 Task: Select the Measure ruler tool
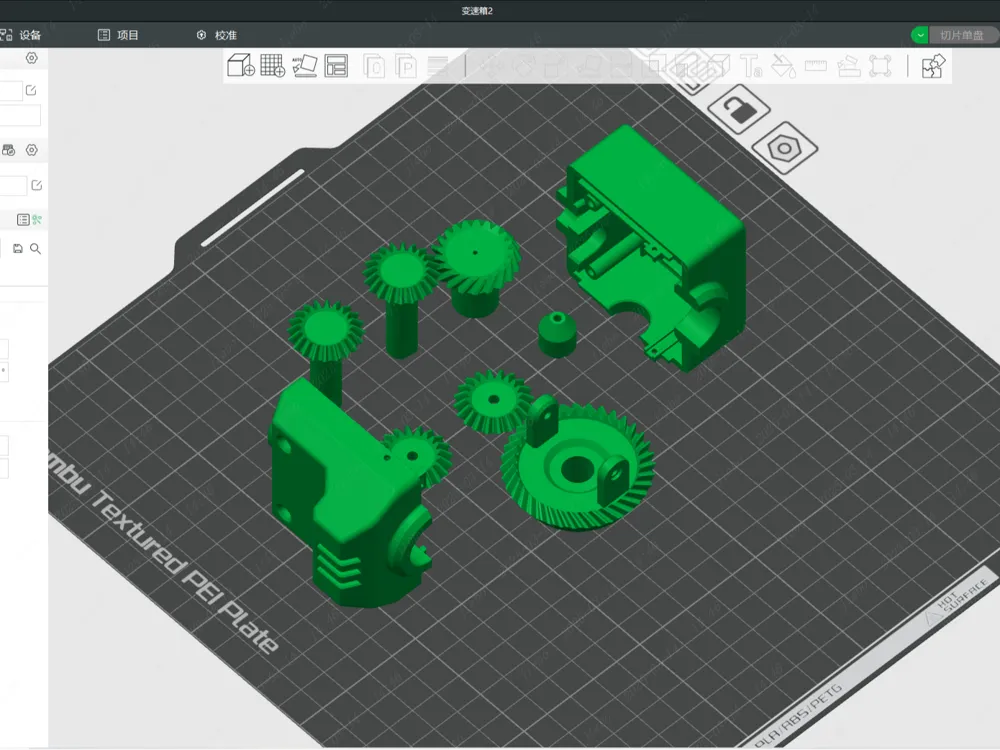(816, 66)
